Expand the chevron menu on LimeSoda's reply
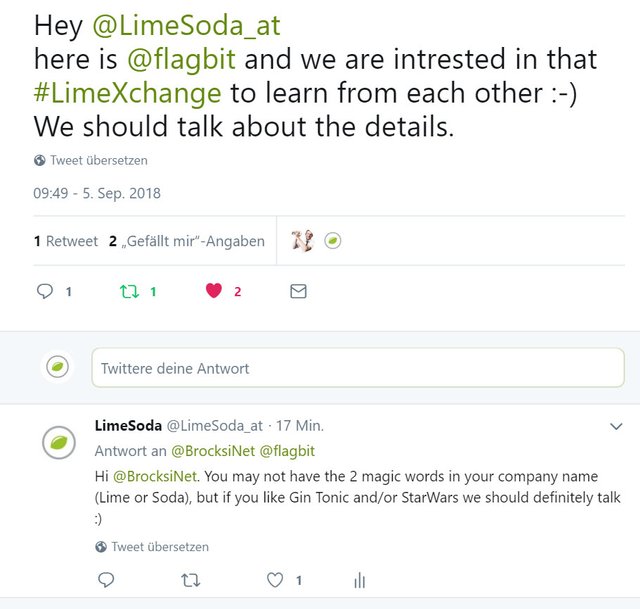 click(616, 427)
